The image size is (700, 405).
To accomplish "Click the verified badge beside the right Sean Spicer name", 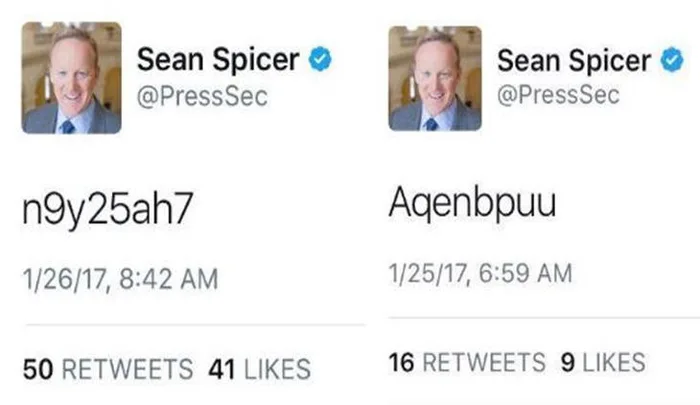I will pos(670,59).
